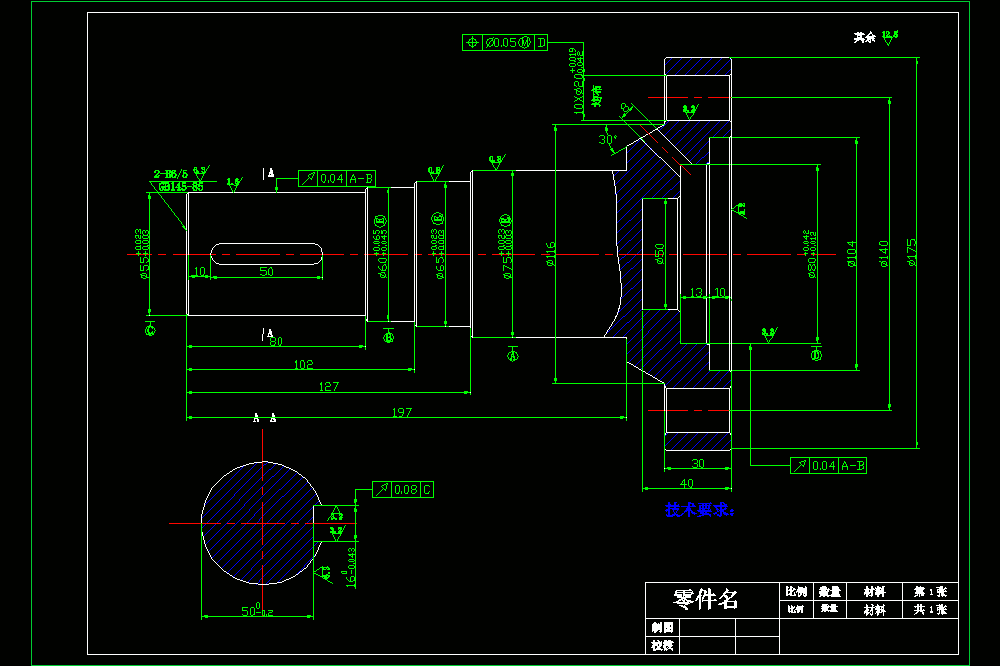Click the ø0.05 M D position tolerance frame

click(x=504, y=43)
